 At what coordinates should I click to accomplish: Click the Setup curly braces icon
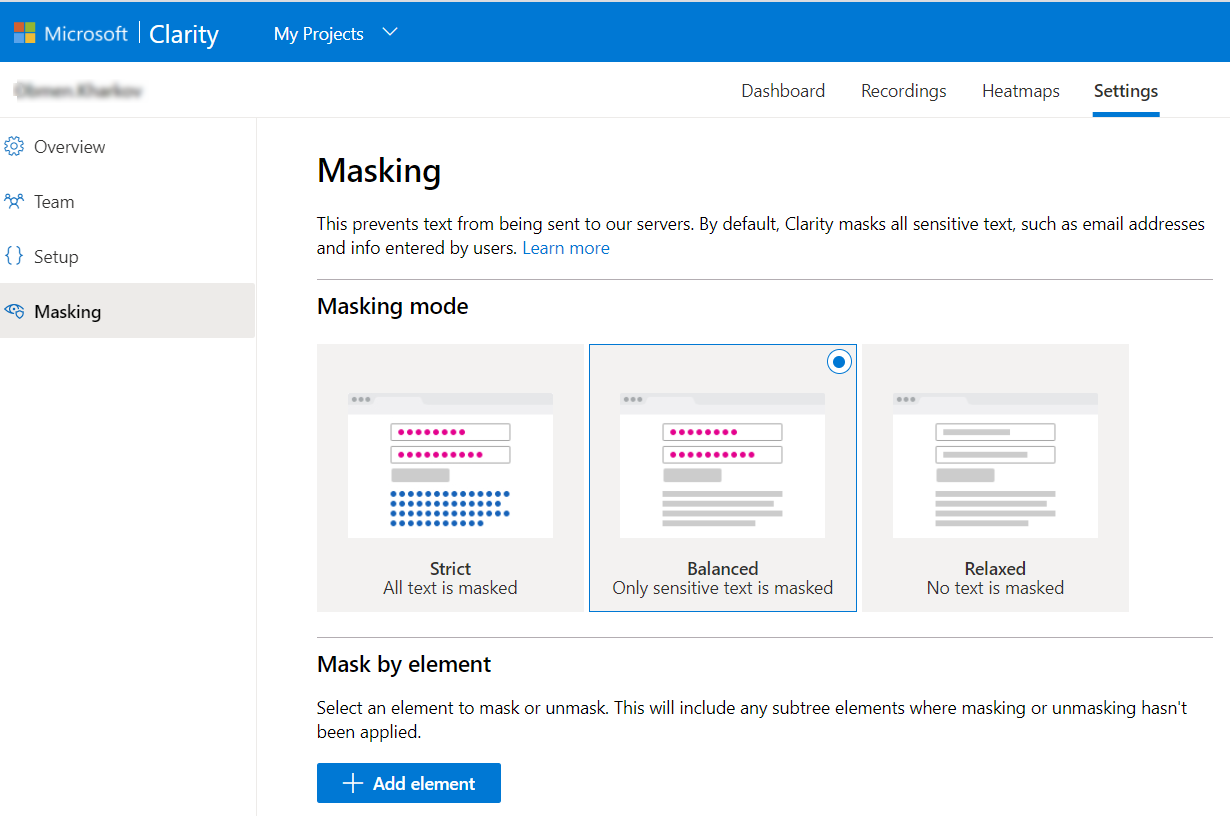tap(14, 256)
